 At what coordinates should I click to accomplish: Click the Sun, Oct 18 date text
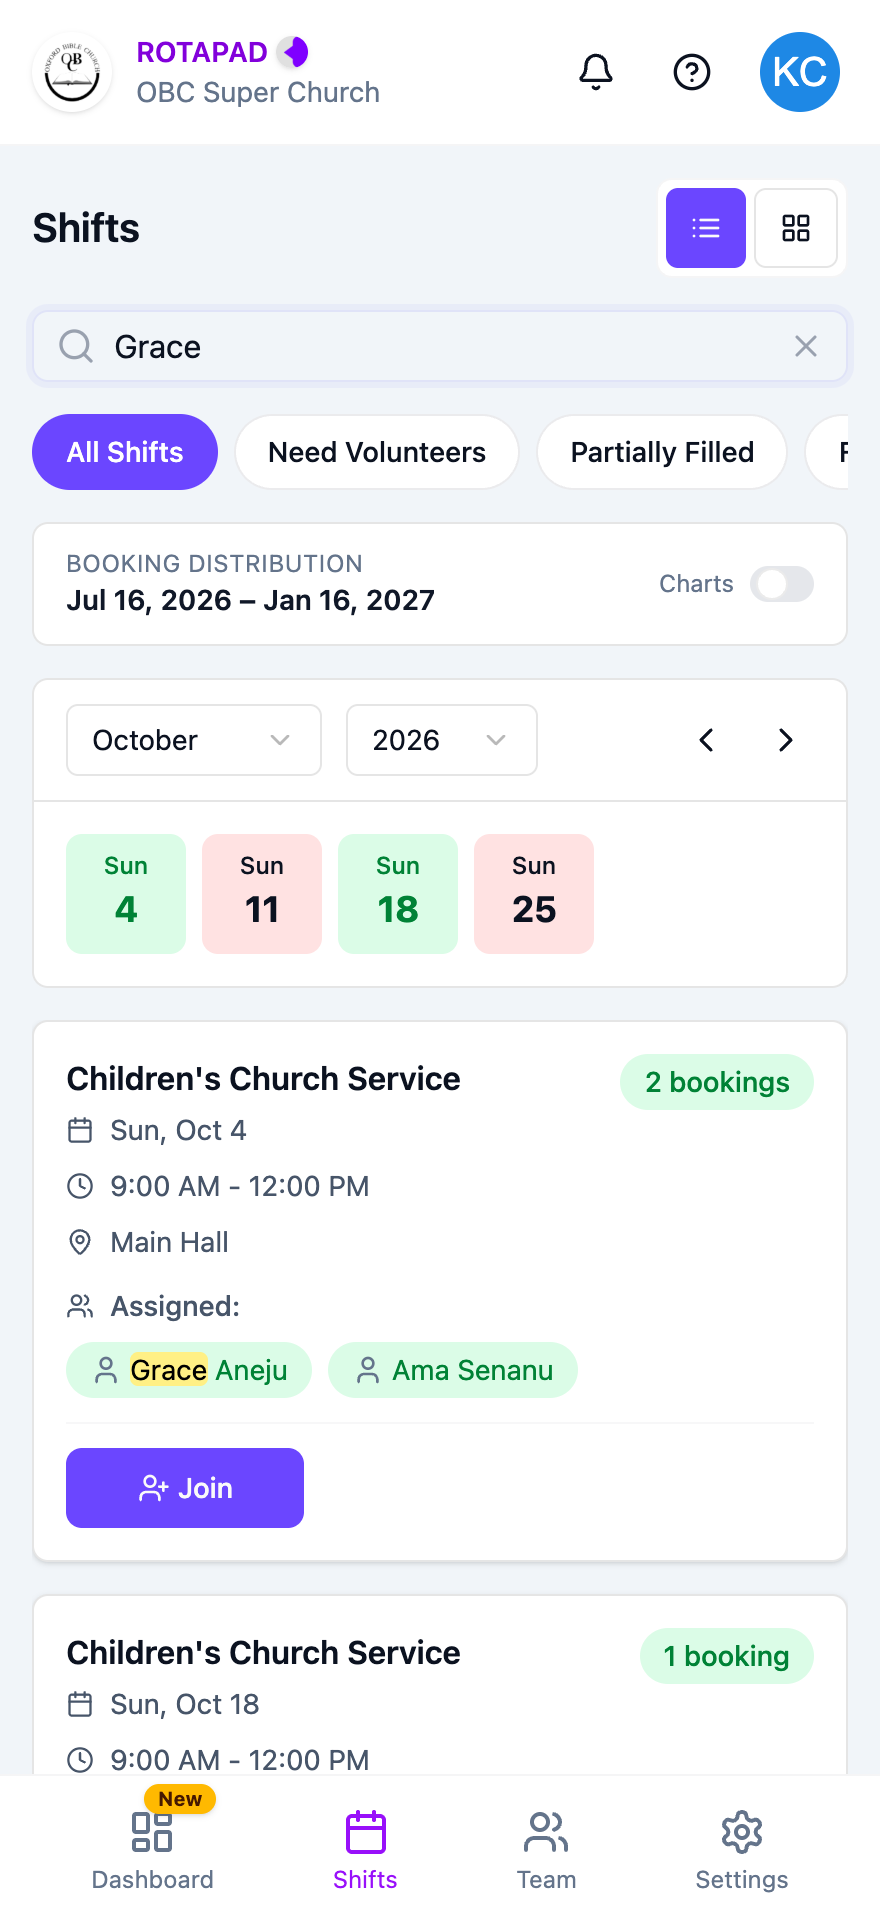[x=185, y=1704]
